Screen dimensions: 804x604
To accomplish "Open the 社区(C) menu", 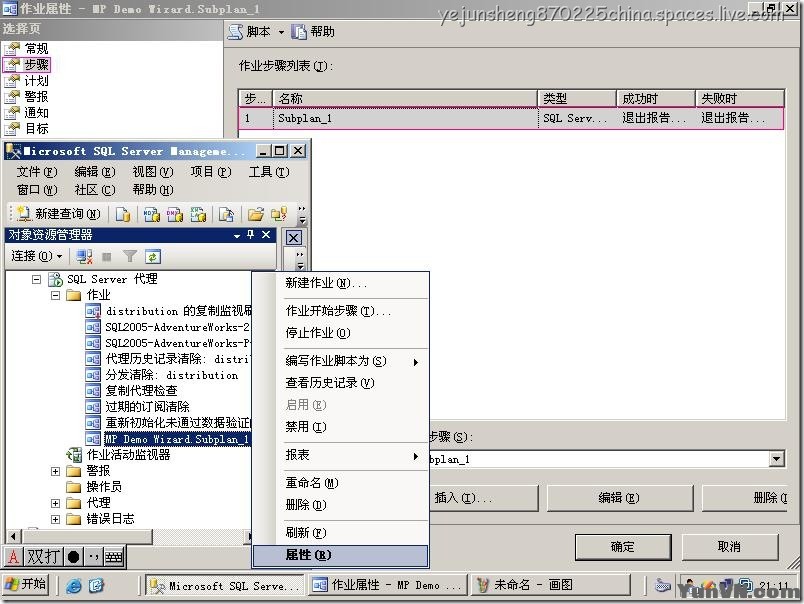I will point(95,190).
